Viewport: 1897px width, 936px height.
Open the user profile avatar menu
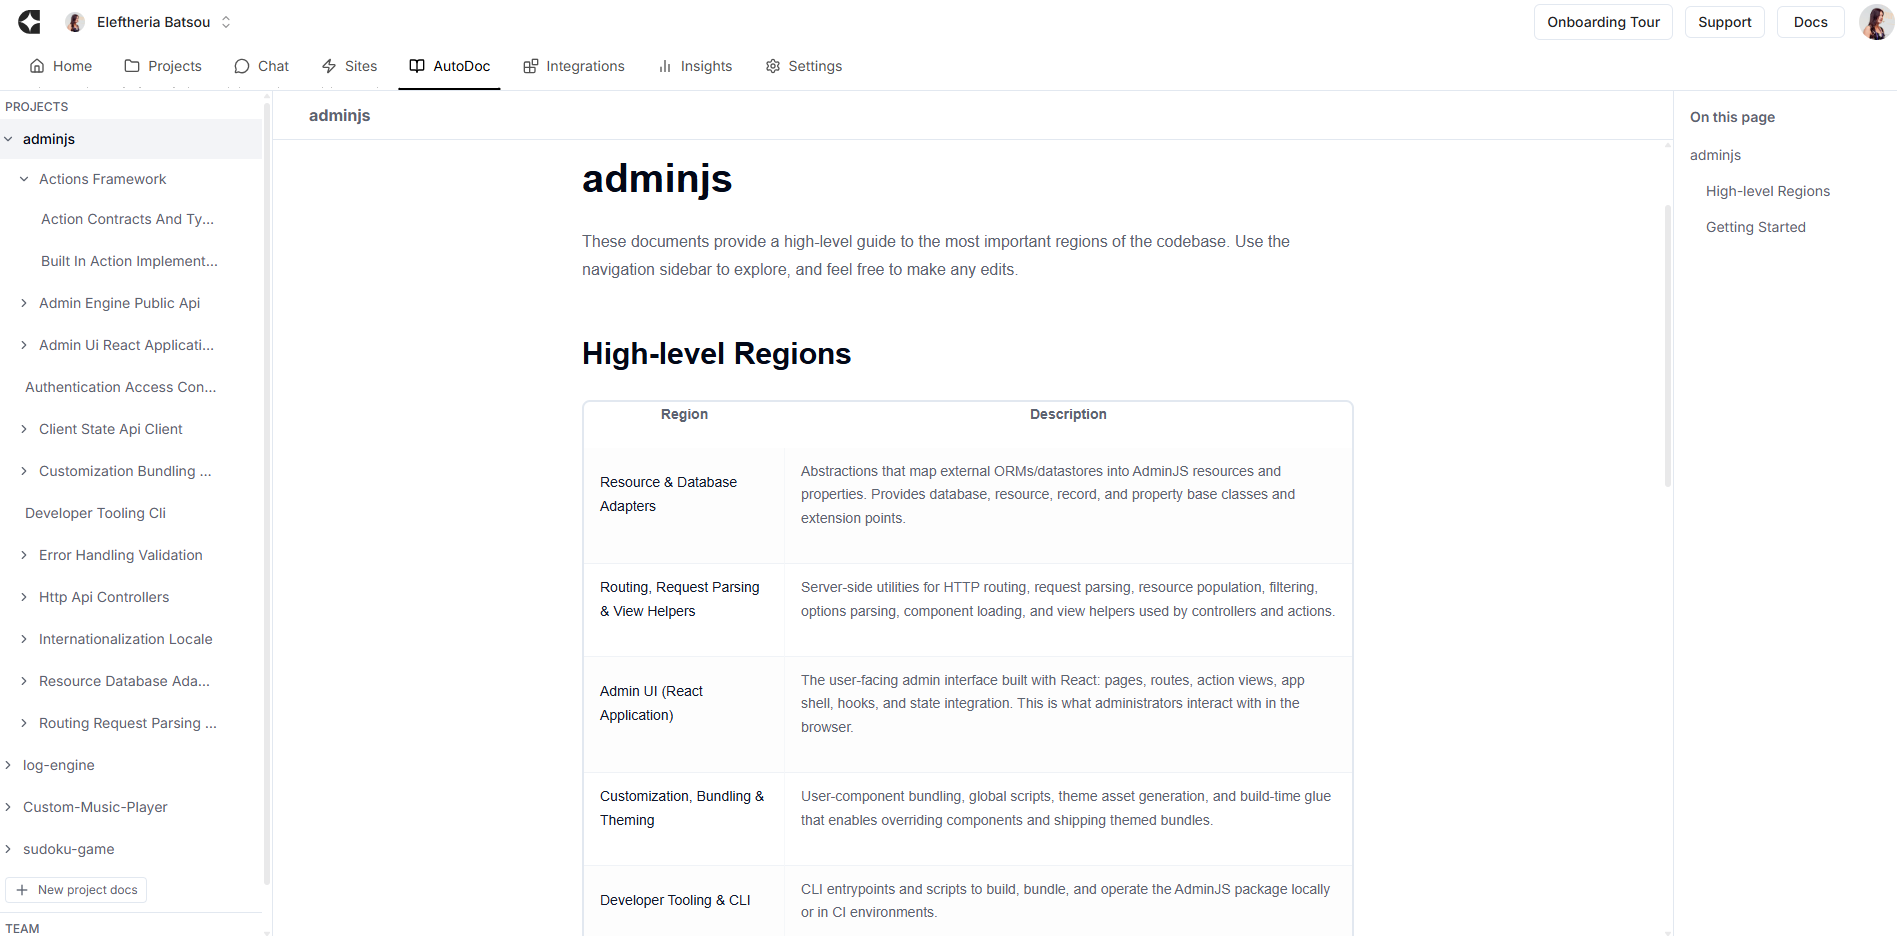[x=1874, y=22]
